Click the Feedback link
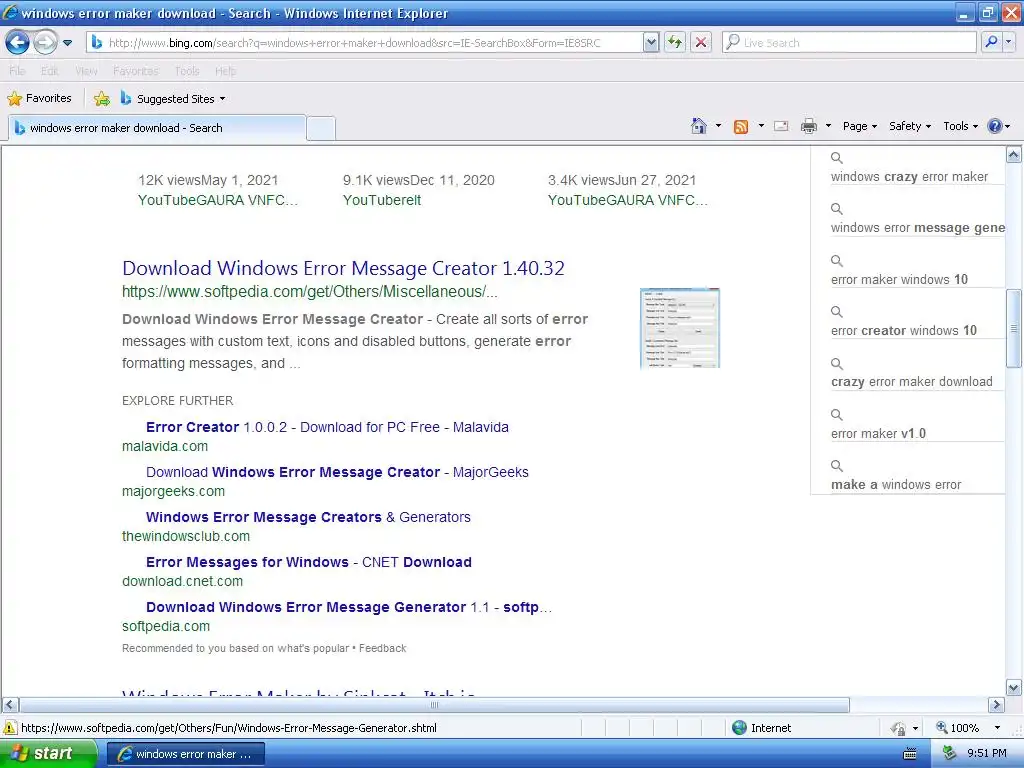Screen dimensions: 1024x768 383,648
